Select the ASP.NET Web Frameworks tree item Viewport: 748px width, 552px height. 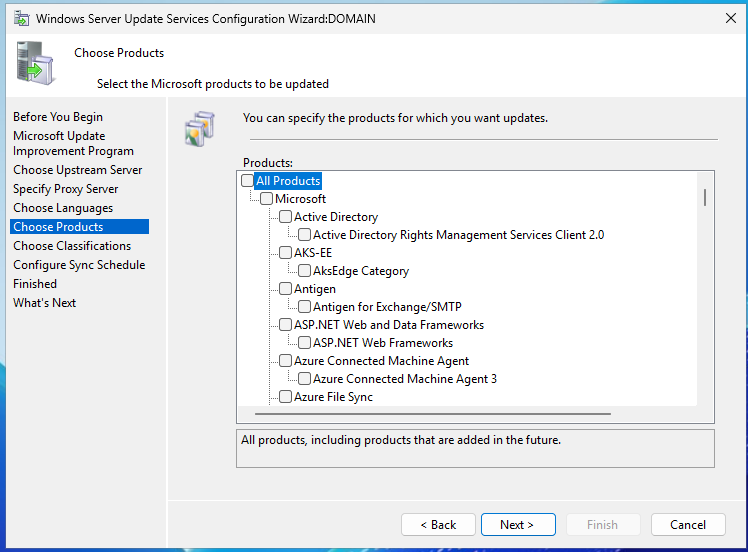[x=382, y=343]
